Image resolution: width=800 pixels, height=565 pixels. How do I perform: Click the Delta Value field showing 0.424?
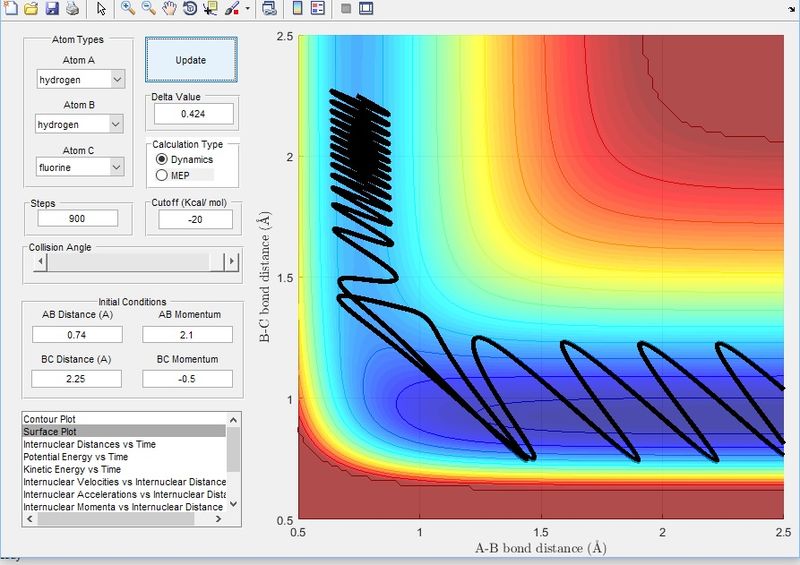point(193,113)
